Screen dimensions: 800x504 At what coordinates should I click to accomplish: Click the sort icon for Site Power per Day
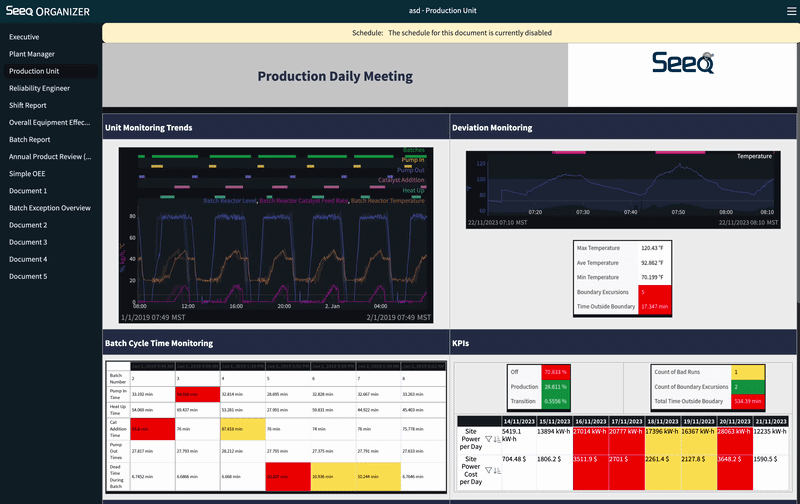497,439
